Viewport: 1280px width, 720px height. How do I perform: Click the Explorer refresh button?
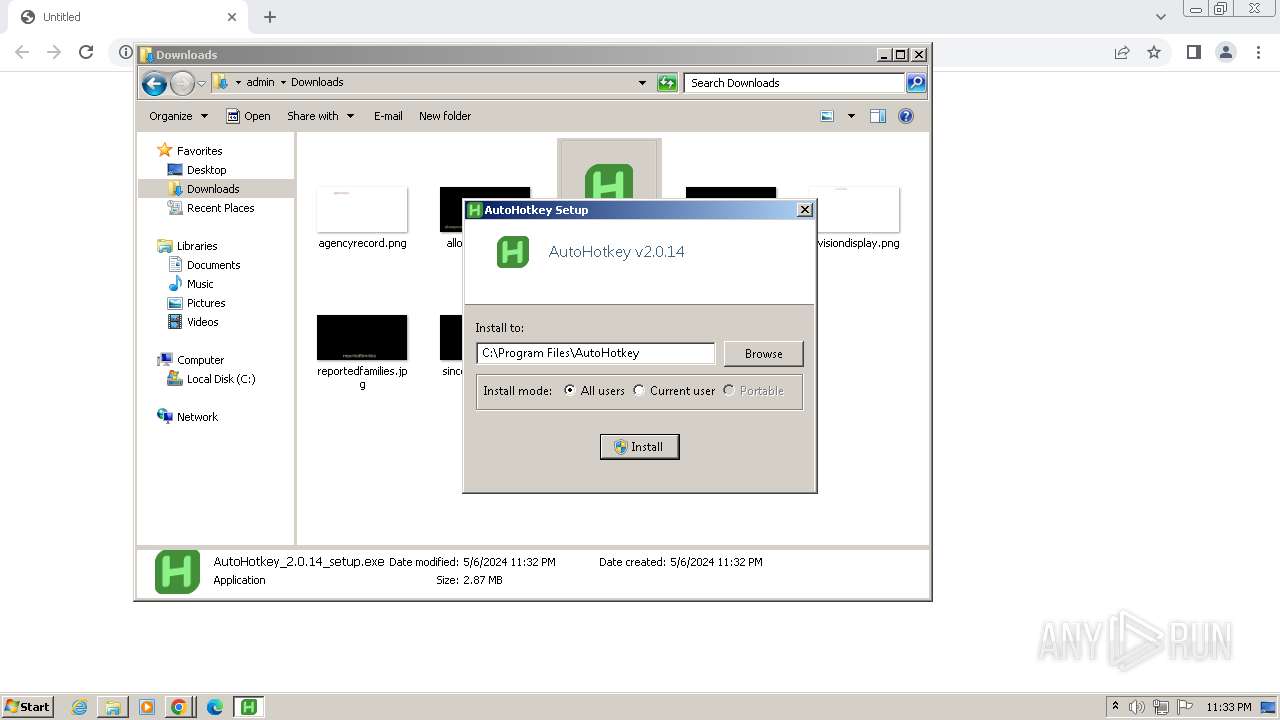pos(667,83)
